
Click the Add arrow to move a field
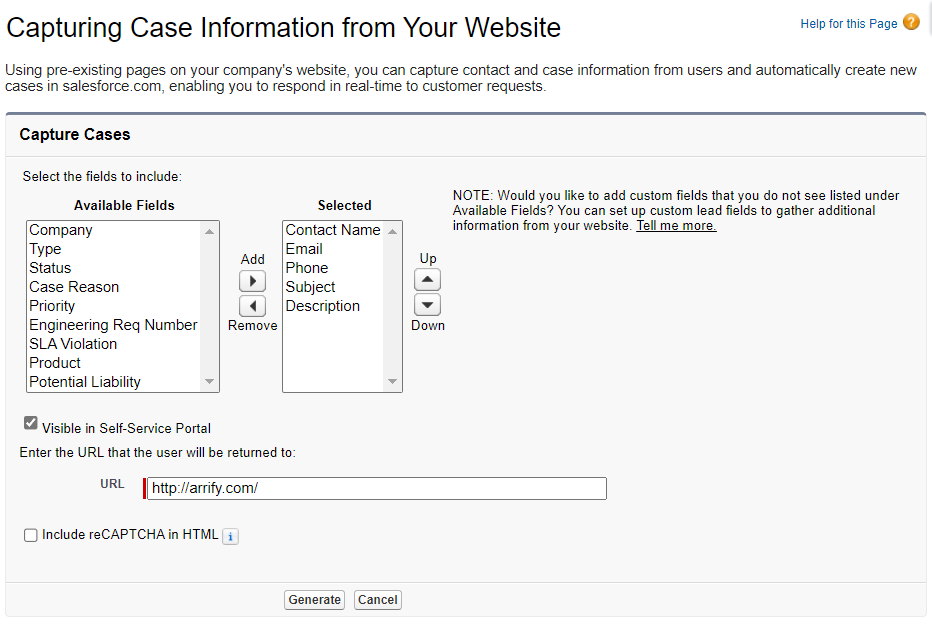(252, 281)
